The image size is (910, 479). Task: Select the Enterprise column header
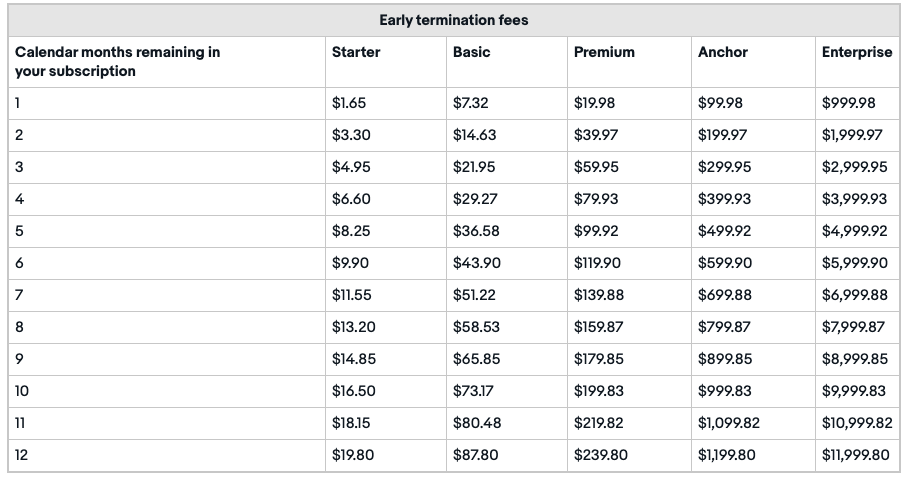[856, 52]
